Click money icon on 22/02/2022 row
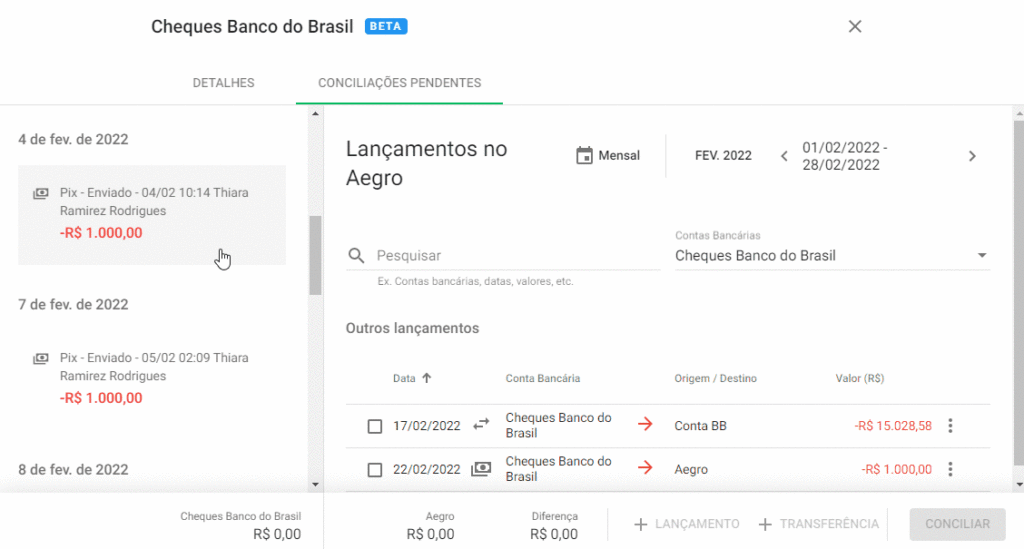The image size is (1024, 549). [x=481, y=469]
